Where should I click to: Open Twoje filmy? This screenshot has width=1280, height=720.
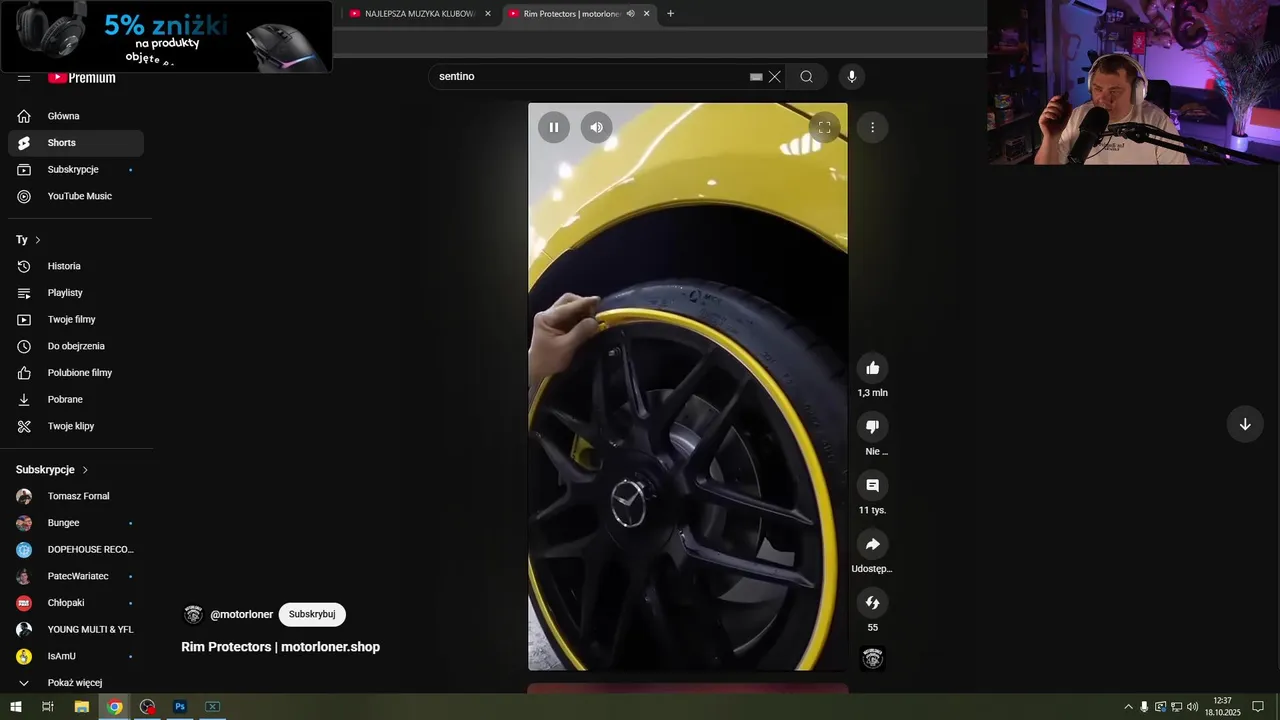click(76, 319)
